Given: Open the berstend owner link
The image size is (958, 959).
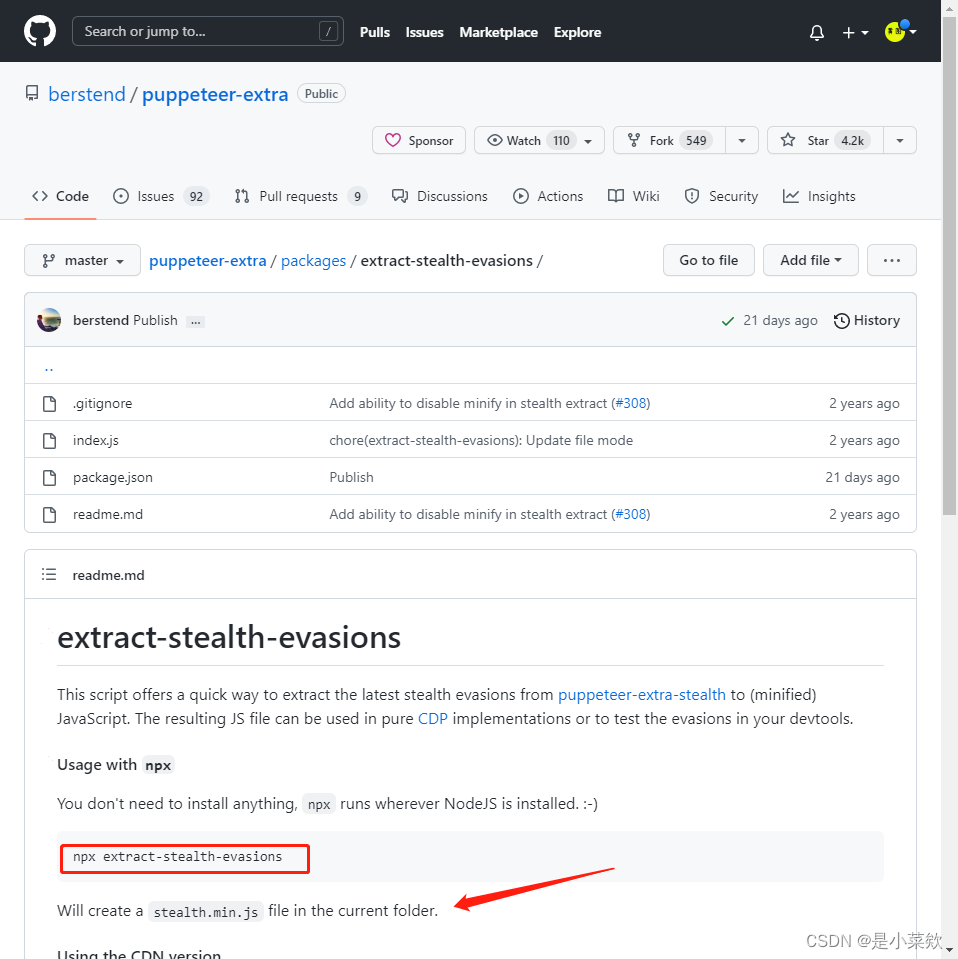Looking at the screenshot, I should point(87,94).
